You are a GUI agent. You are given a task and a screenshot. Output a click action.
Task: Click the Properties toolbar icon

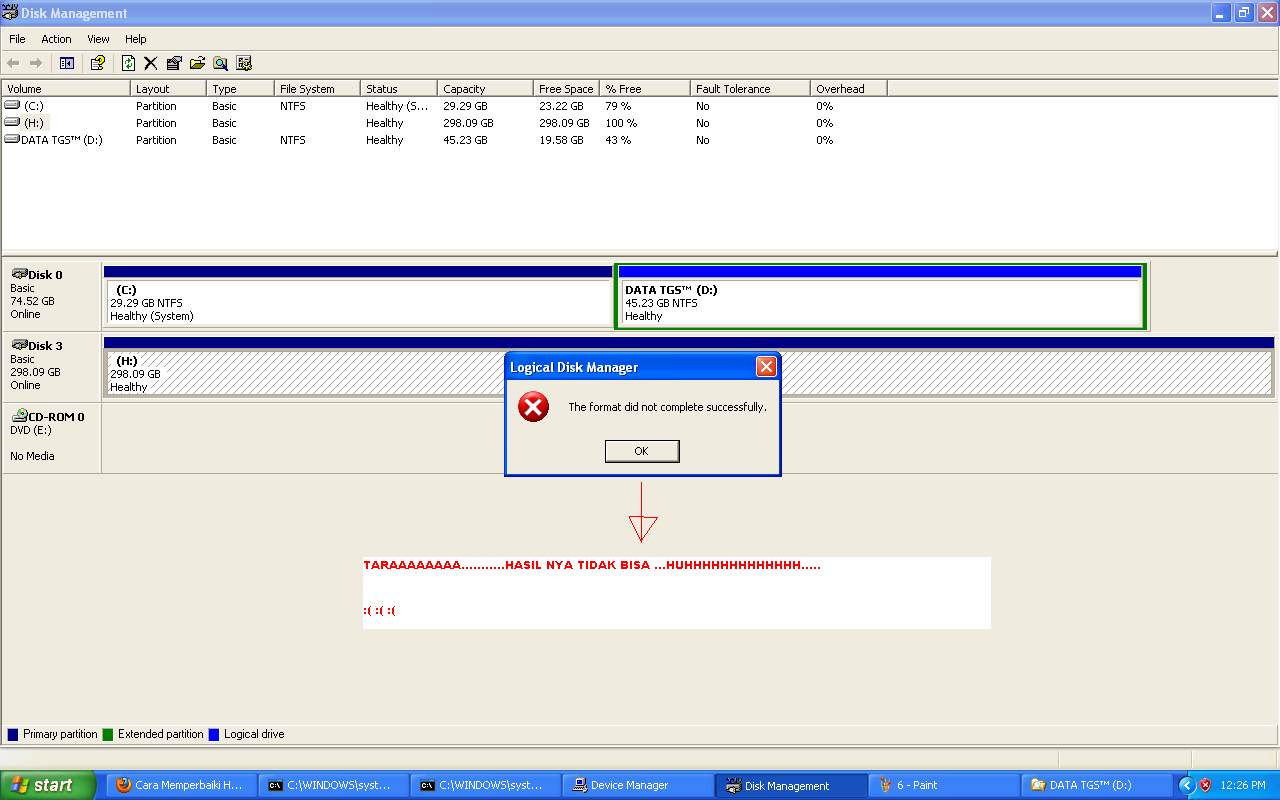(x=173, y=62)
